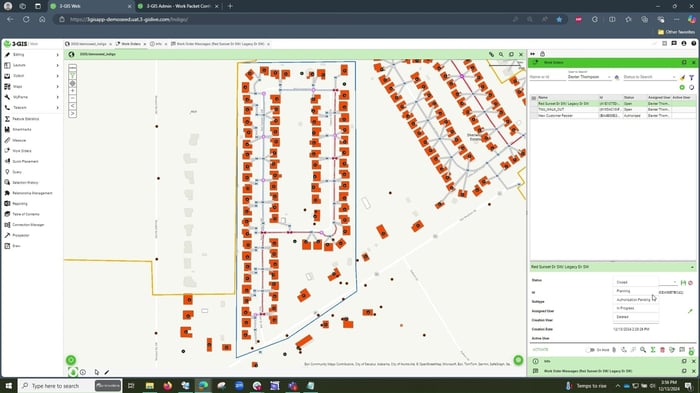Choose Authorization Pending from status list
The image size is (700, 393).
click(636, 300)
